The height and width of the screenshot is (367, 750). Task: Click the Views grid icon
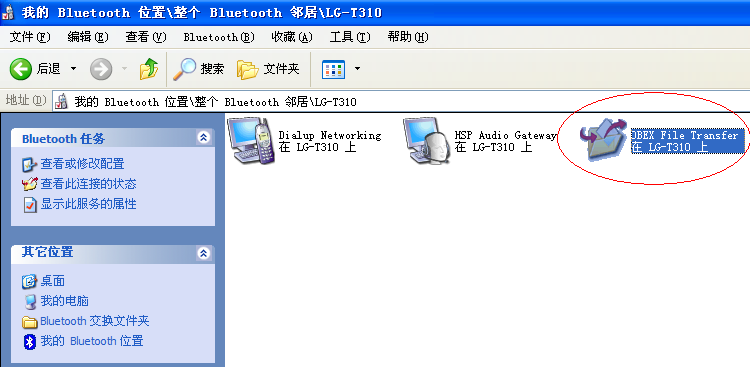(x=334, y=70)
